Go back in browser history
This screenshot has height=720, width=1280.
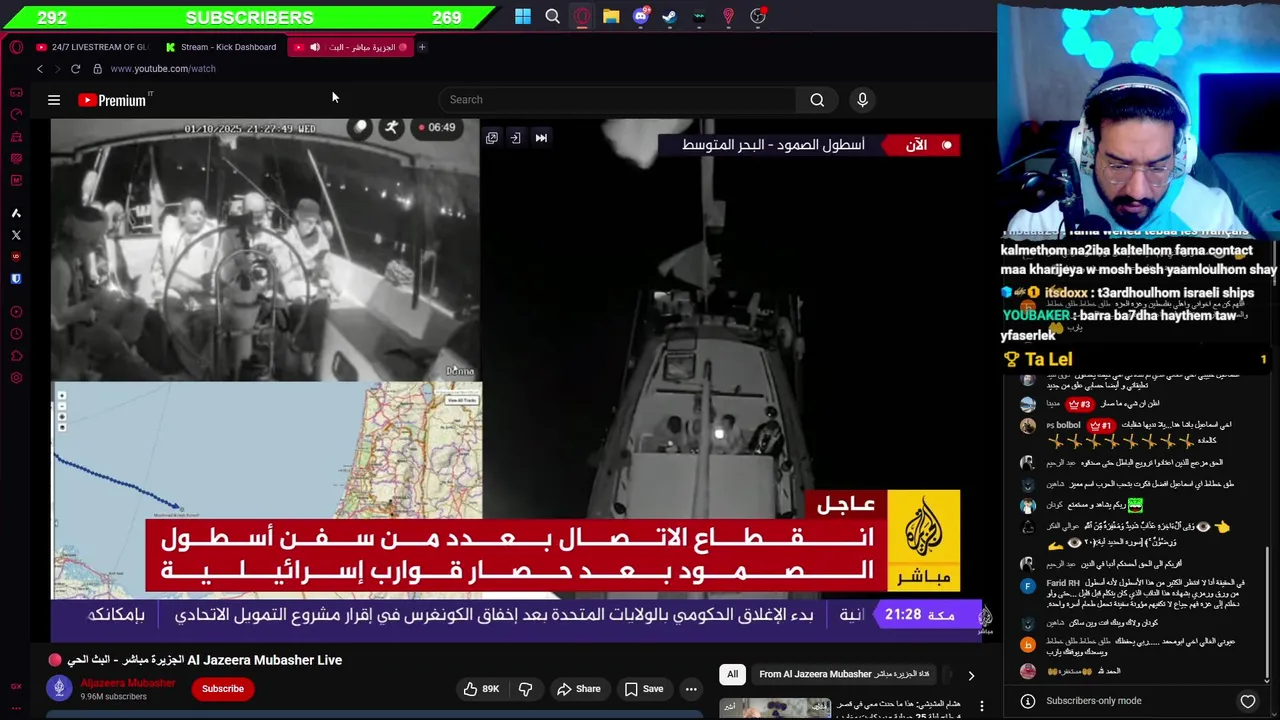point(40,69)
